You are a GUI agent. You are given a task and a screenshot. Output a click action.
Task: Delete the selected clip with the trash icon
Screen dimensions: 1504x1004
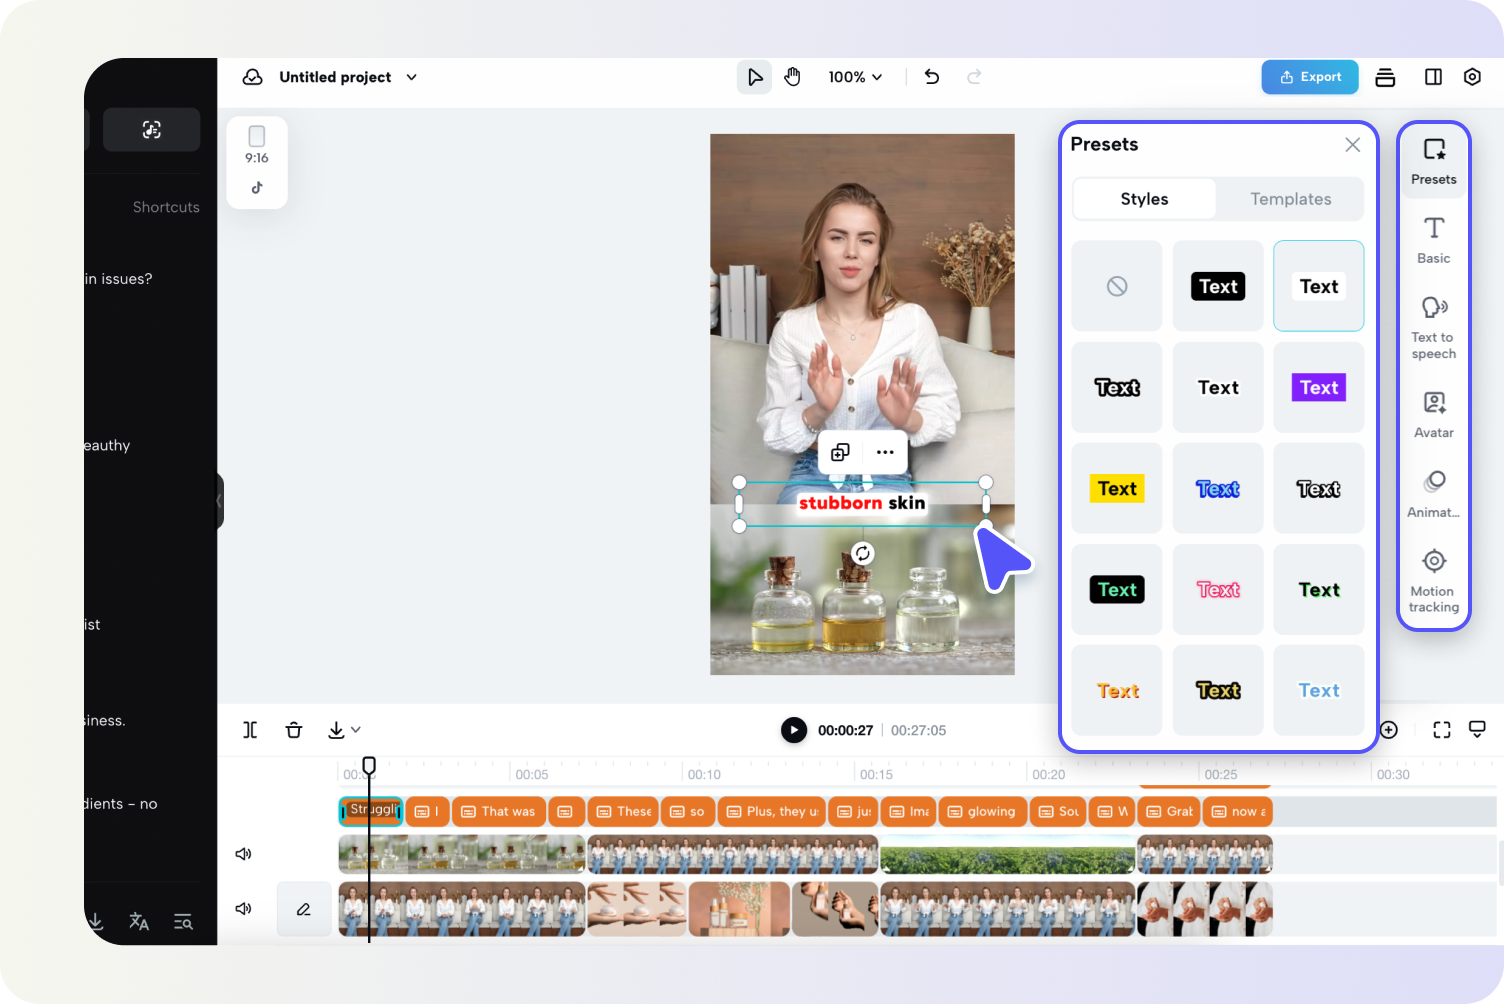[x=294, y=730]
